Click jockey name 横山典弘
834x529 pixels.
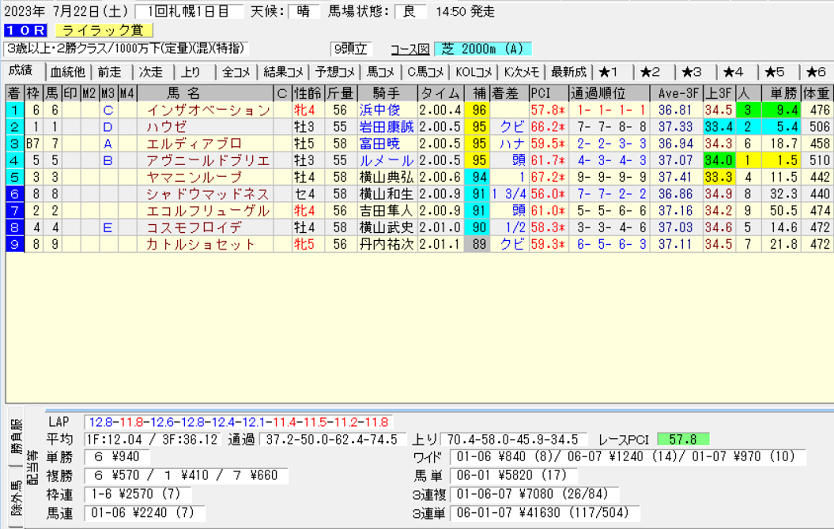pos(380,177)
